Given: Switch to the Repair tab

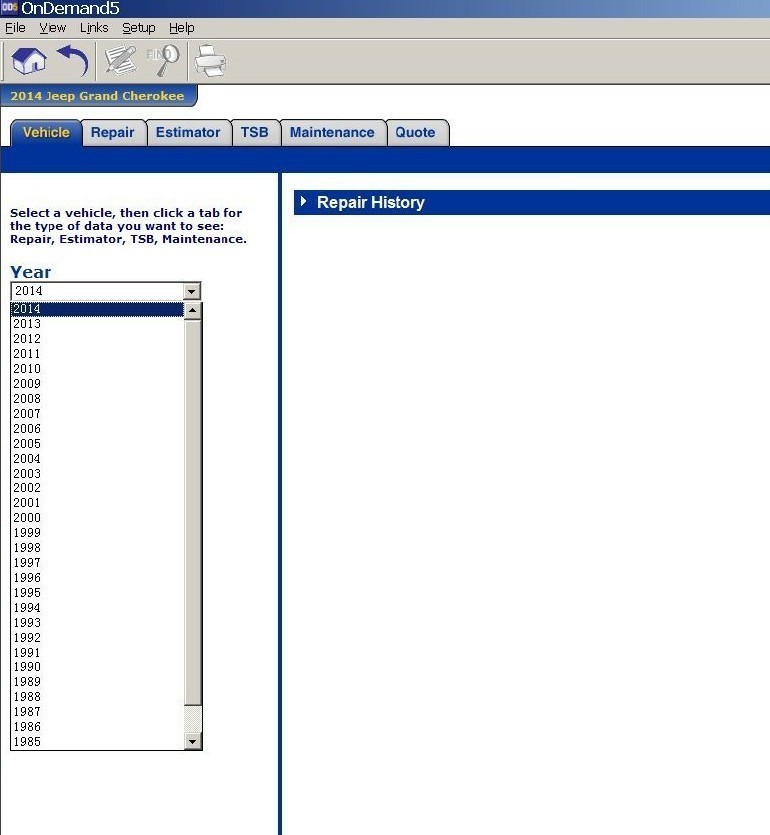Looking at the screenshot, I should click(112, 132).
